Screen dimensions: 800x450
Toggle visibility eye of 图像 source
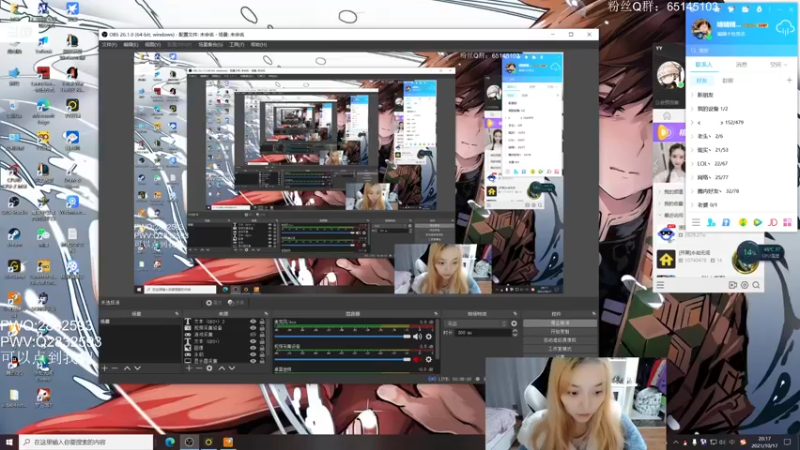pos(253,348)
